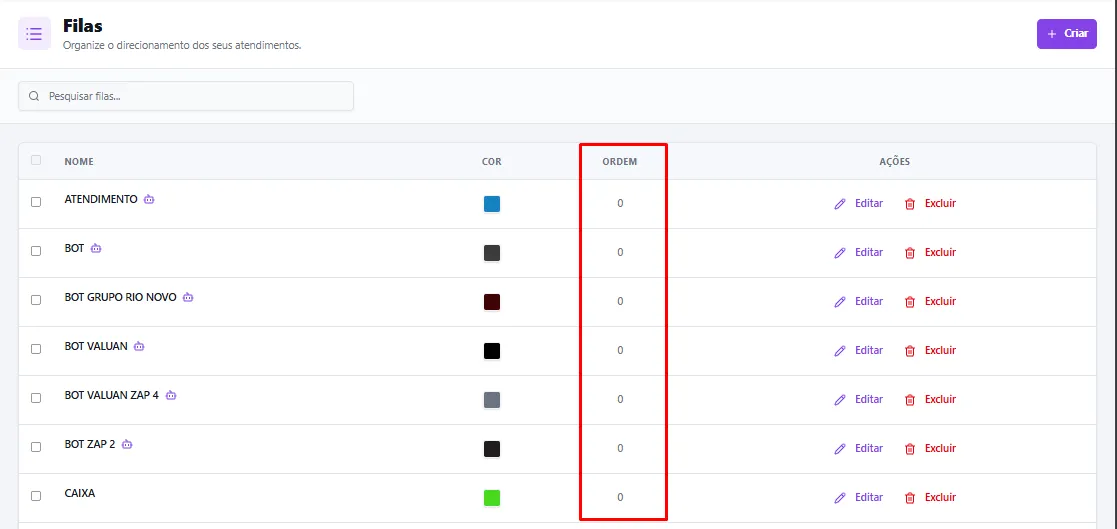Click the ORDEM column header
Viewport: 1117px width, 529px height.
[620, 162]
